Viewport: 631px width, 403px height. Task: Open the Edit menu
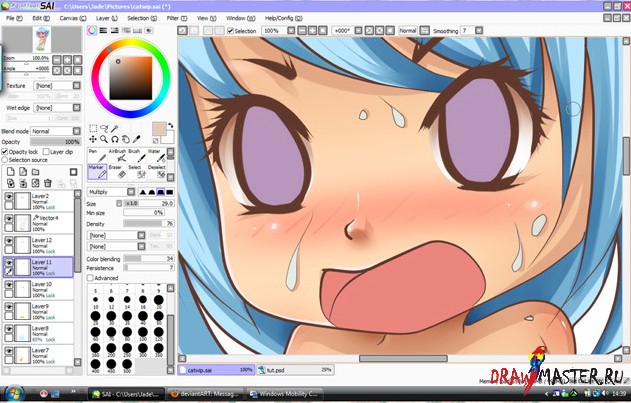pos(41,18)
